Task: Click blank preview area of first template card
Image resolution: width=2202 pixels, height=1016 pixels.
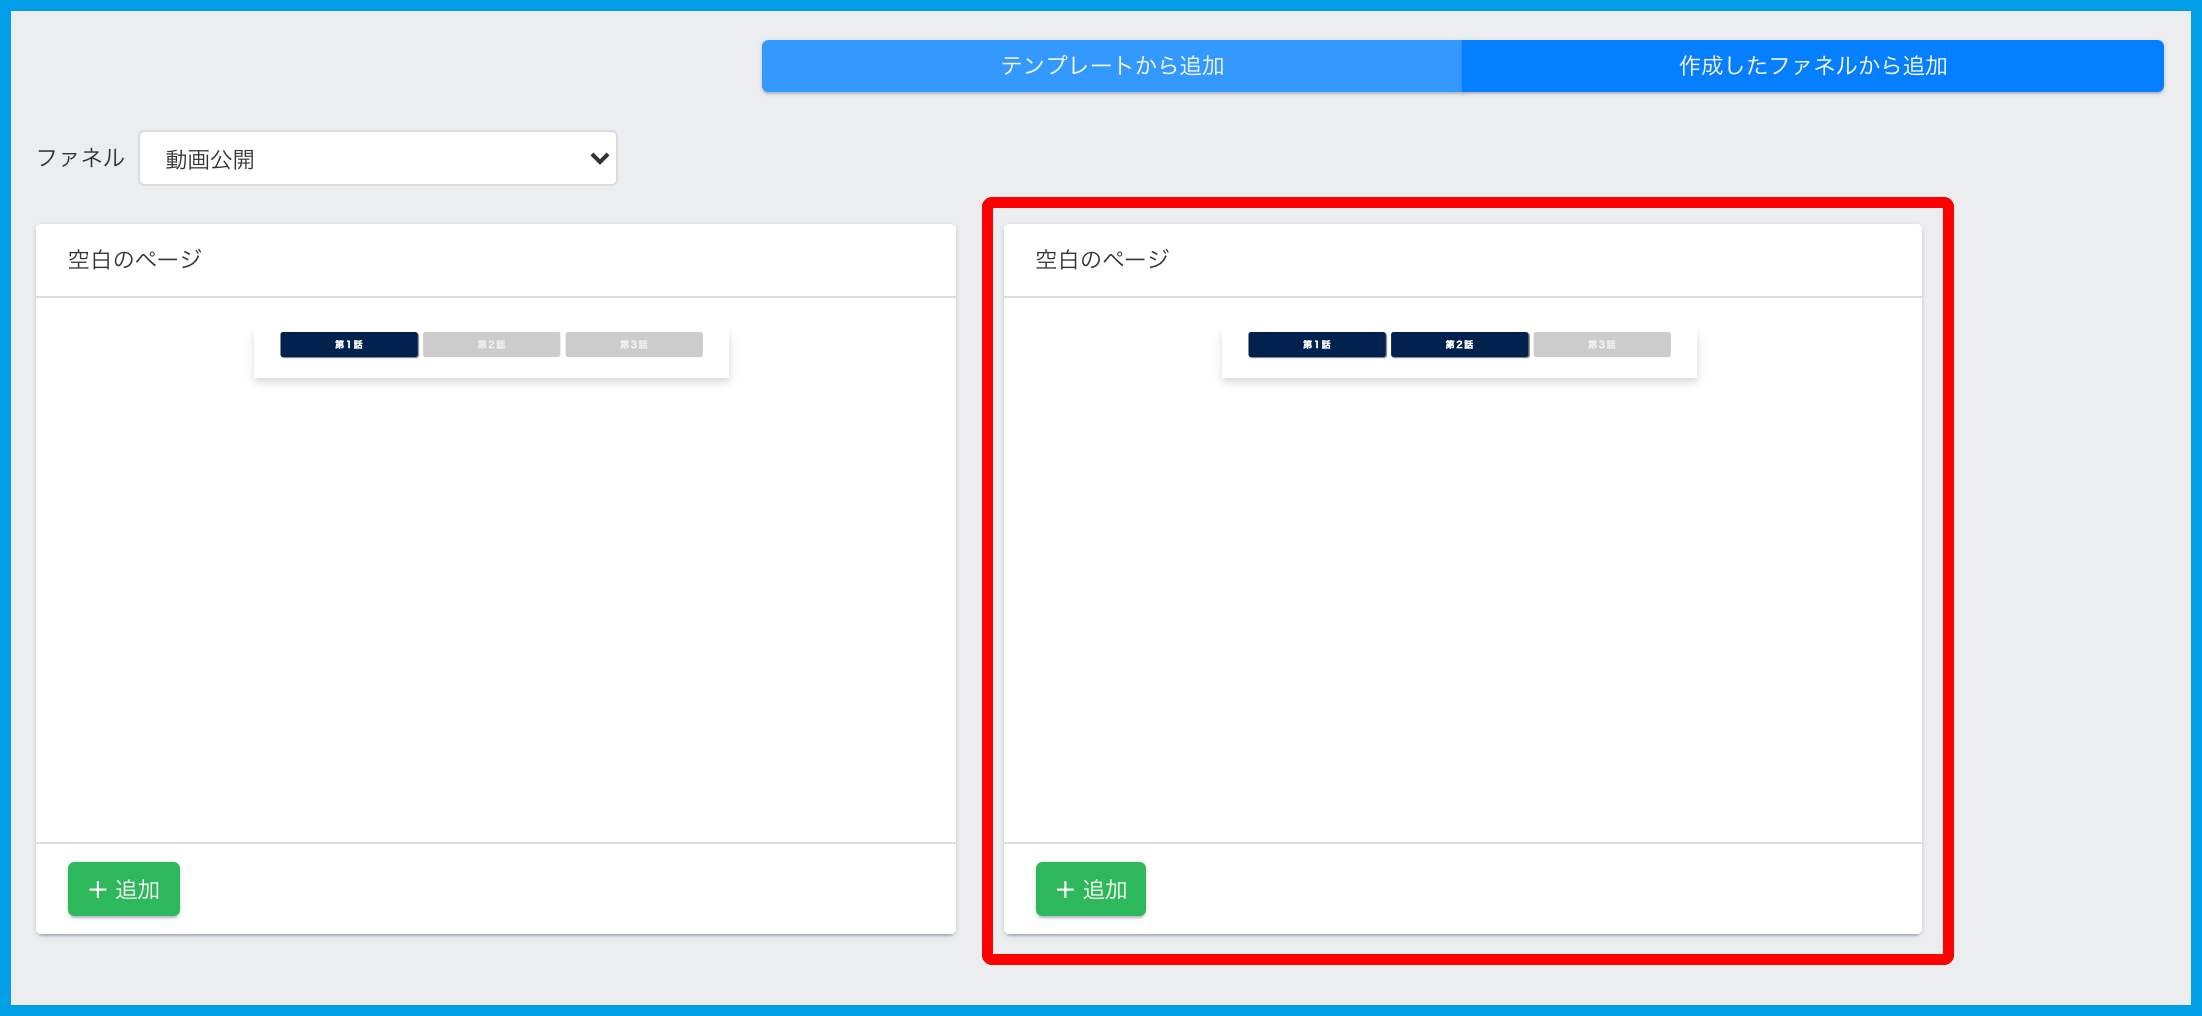Action: pos(495,600)
